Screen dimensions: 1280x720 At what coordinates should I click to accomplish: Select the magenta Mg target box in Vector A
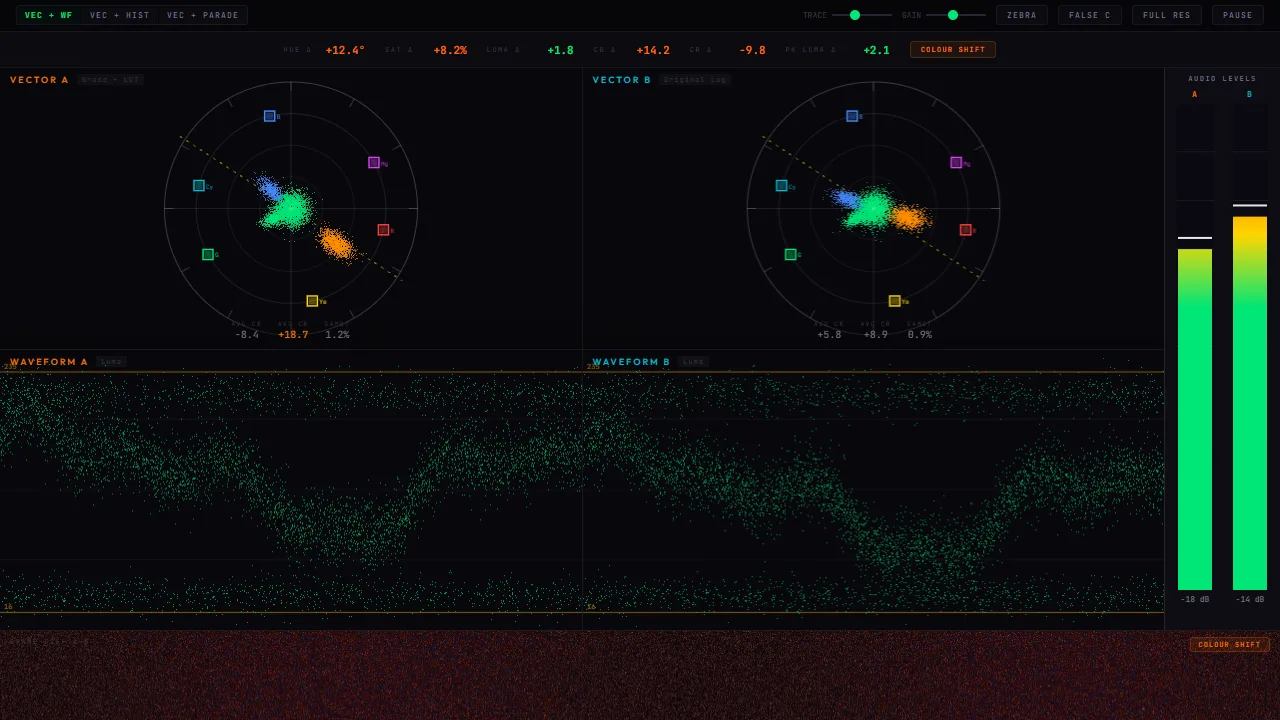coord(374,162)
